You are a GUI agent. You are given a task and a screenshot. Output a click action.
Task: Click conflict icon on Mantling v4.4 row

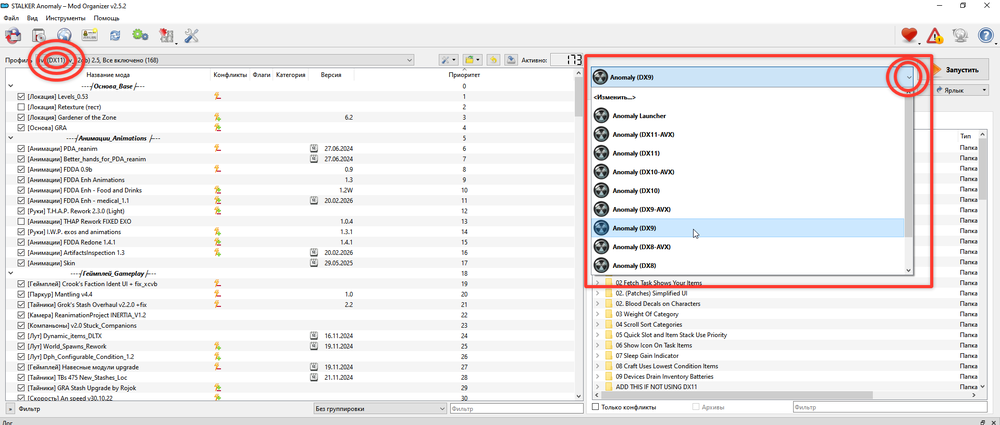217,294
